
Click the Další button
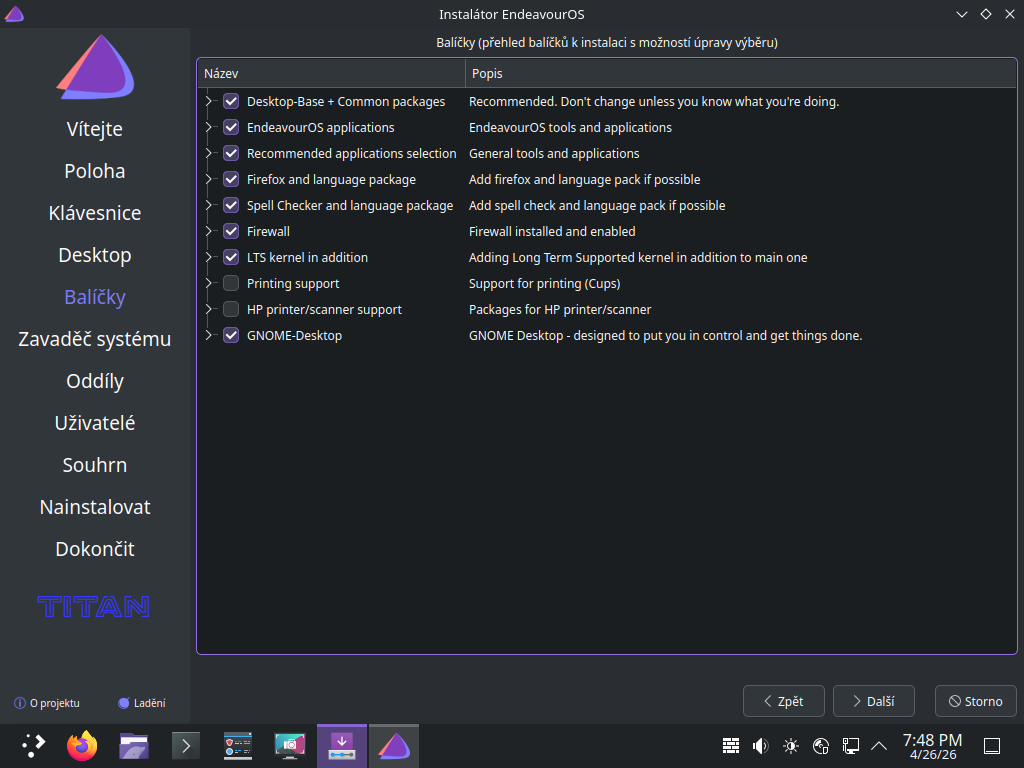(x=873, y=701)
